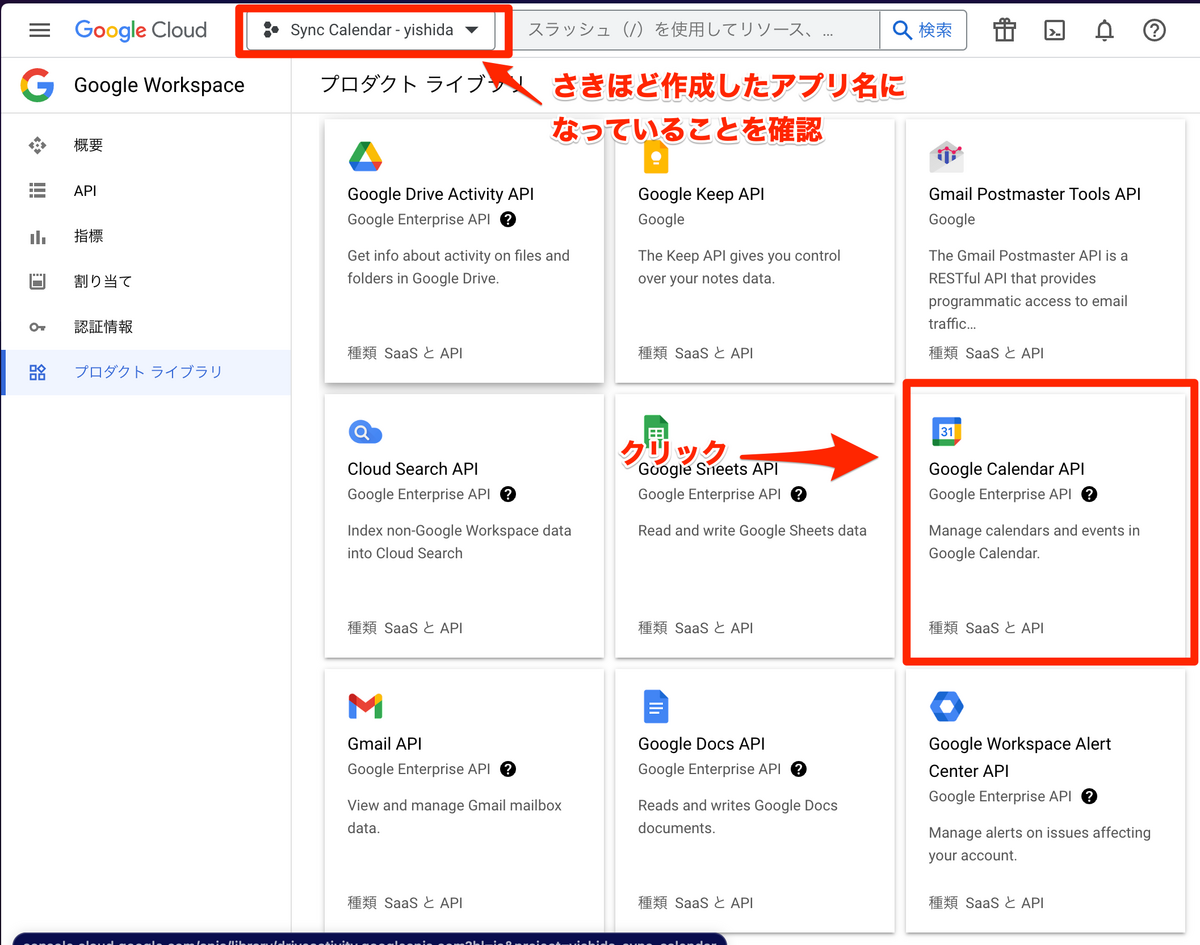
Task: Click the 割り当て quota icon
Action: pos(38,281)
